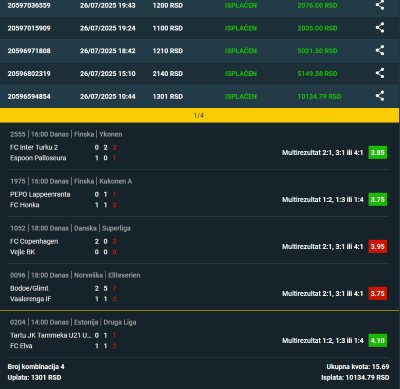Expand ticket with 2140 RSD stake
Screen dimensions: 400x389
point(200,74)
